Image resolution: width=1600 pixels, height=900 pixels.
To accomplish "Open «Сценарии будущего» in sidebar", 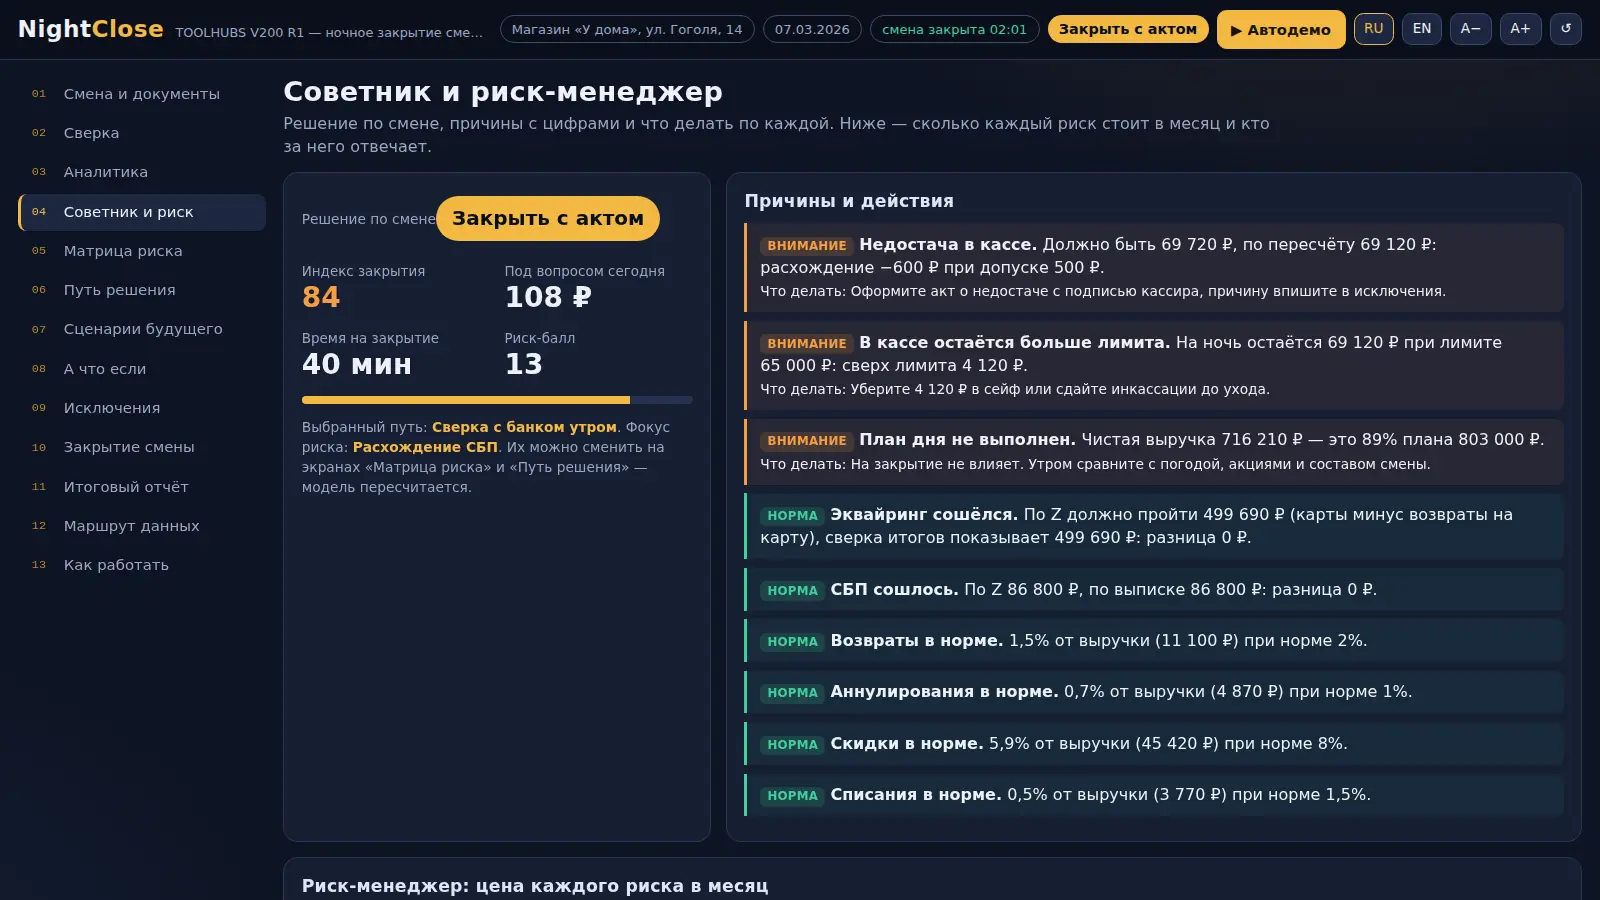I will click(142, 329).
